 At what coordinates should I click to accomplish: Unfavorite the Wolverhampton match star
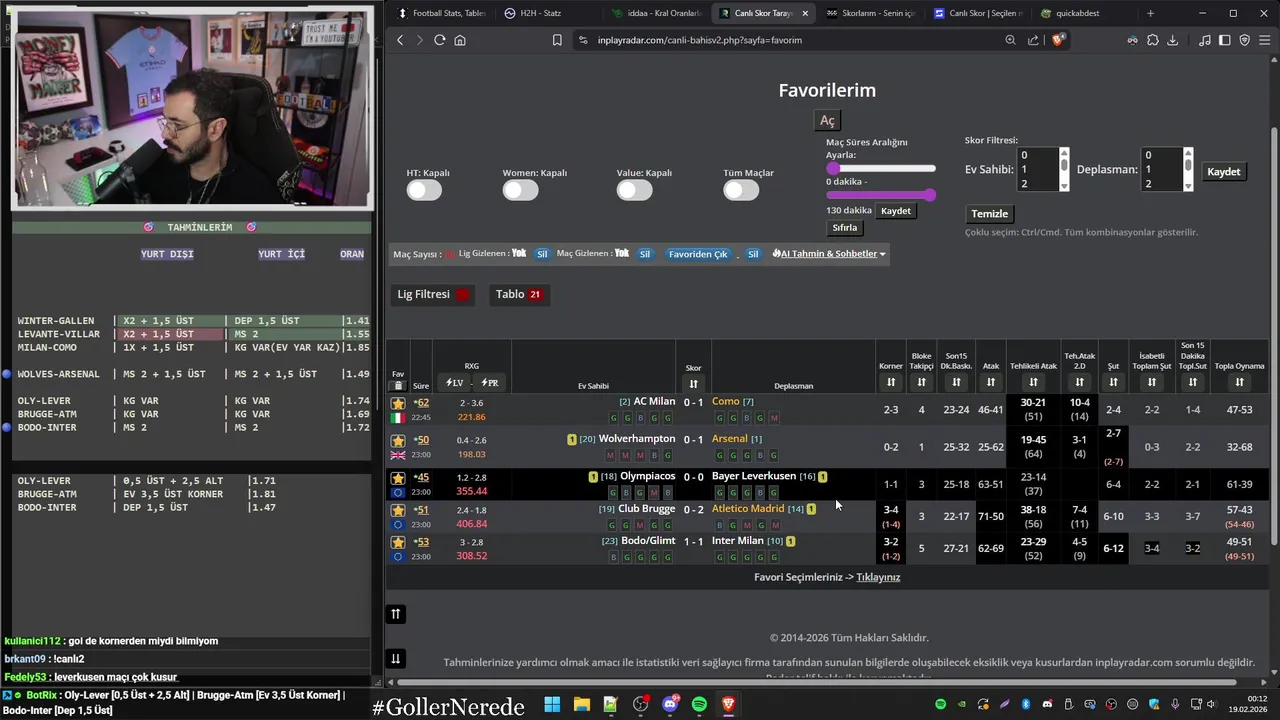click(x=398, y=441)
